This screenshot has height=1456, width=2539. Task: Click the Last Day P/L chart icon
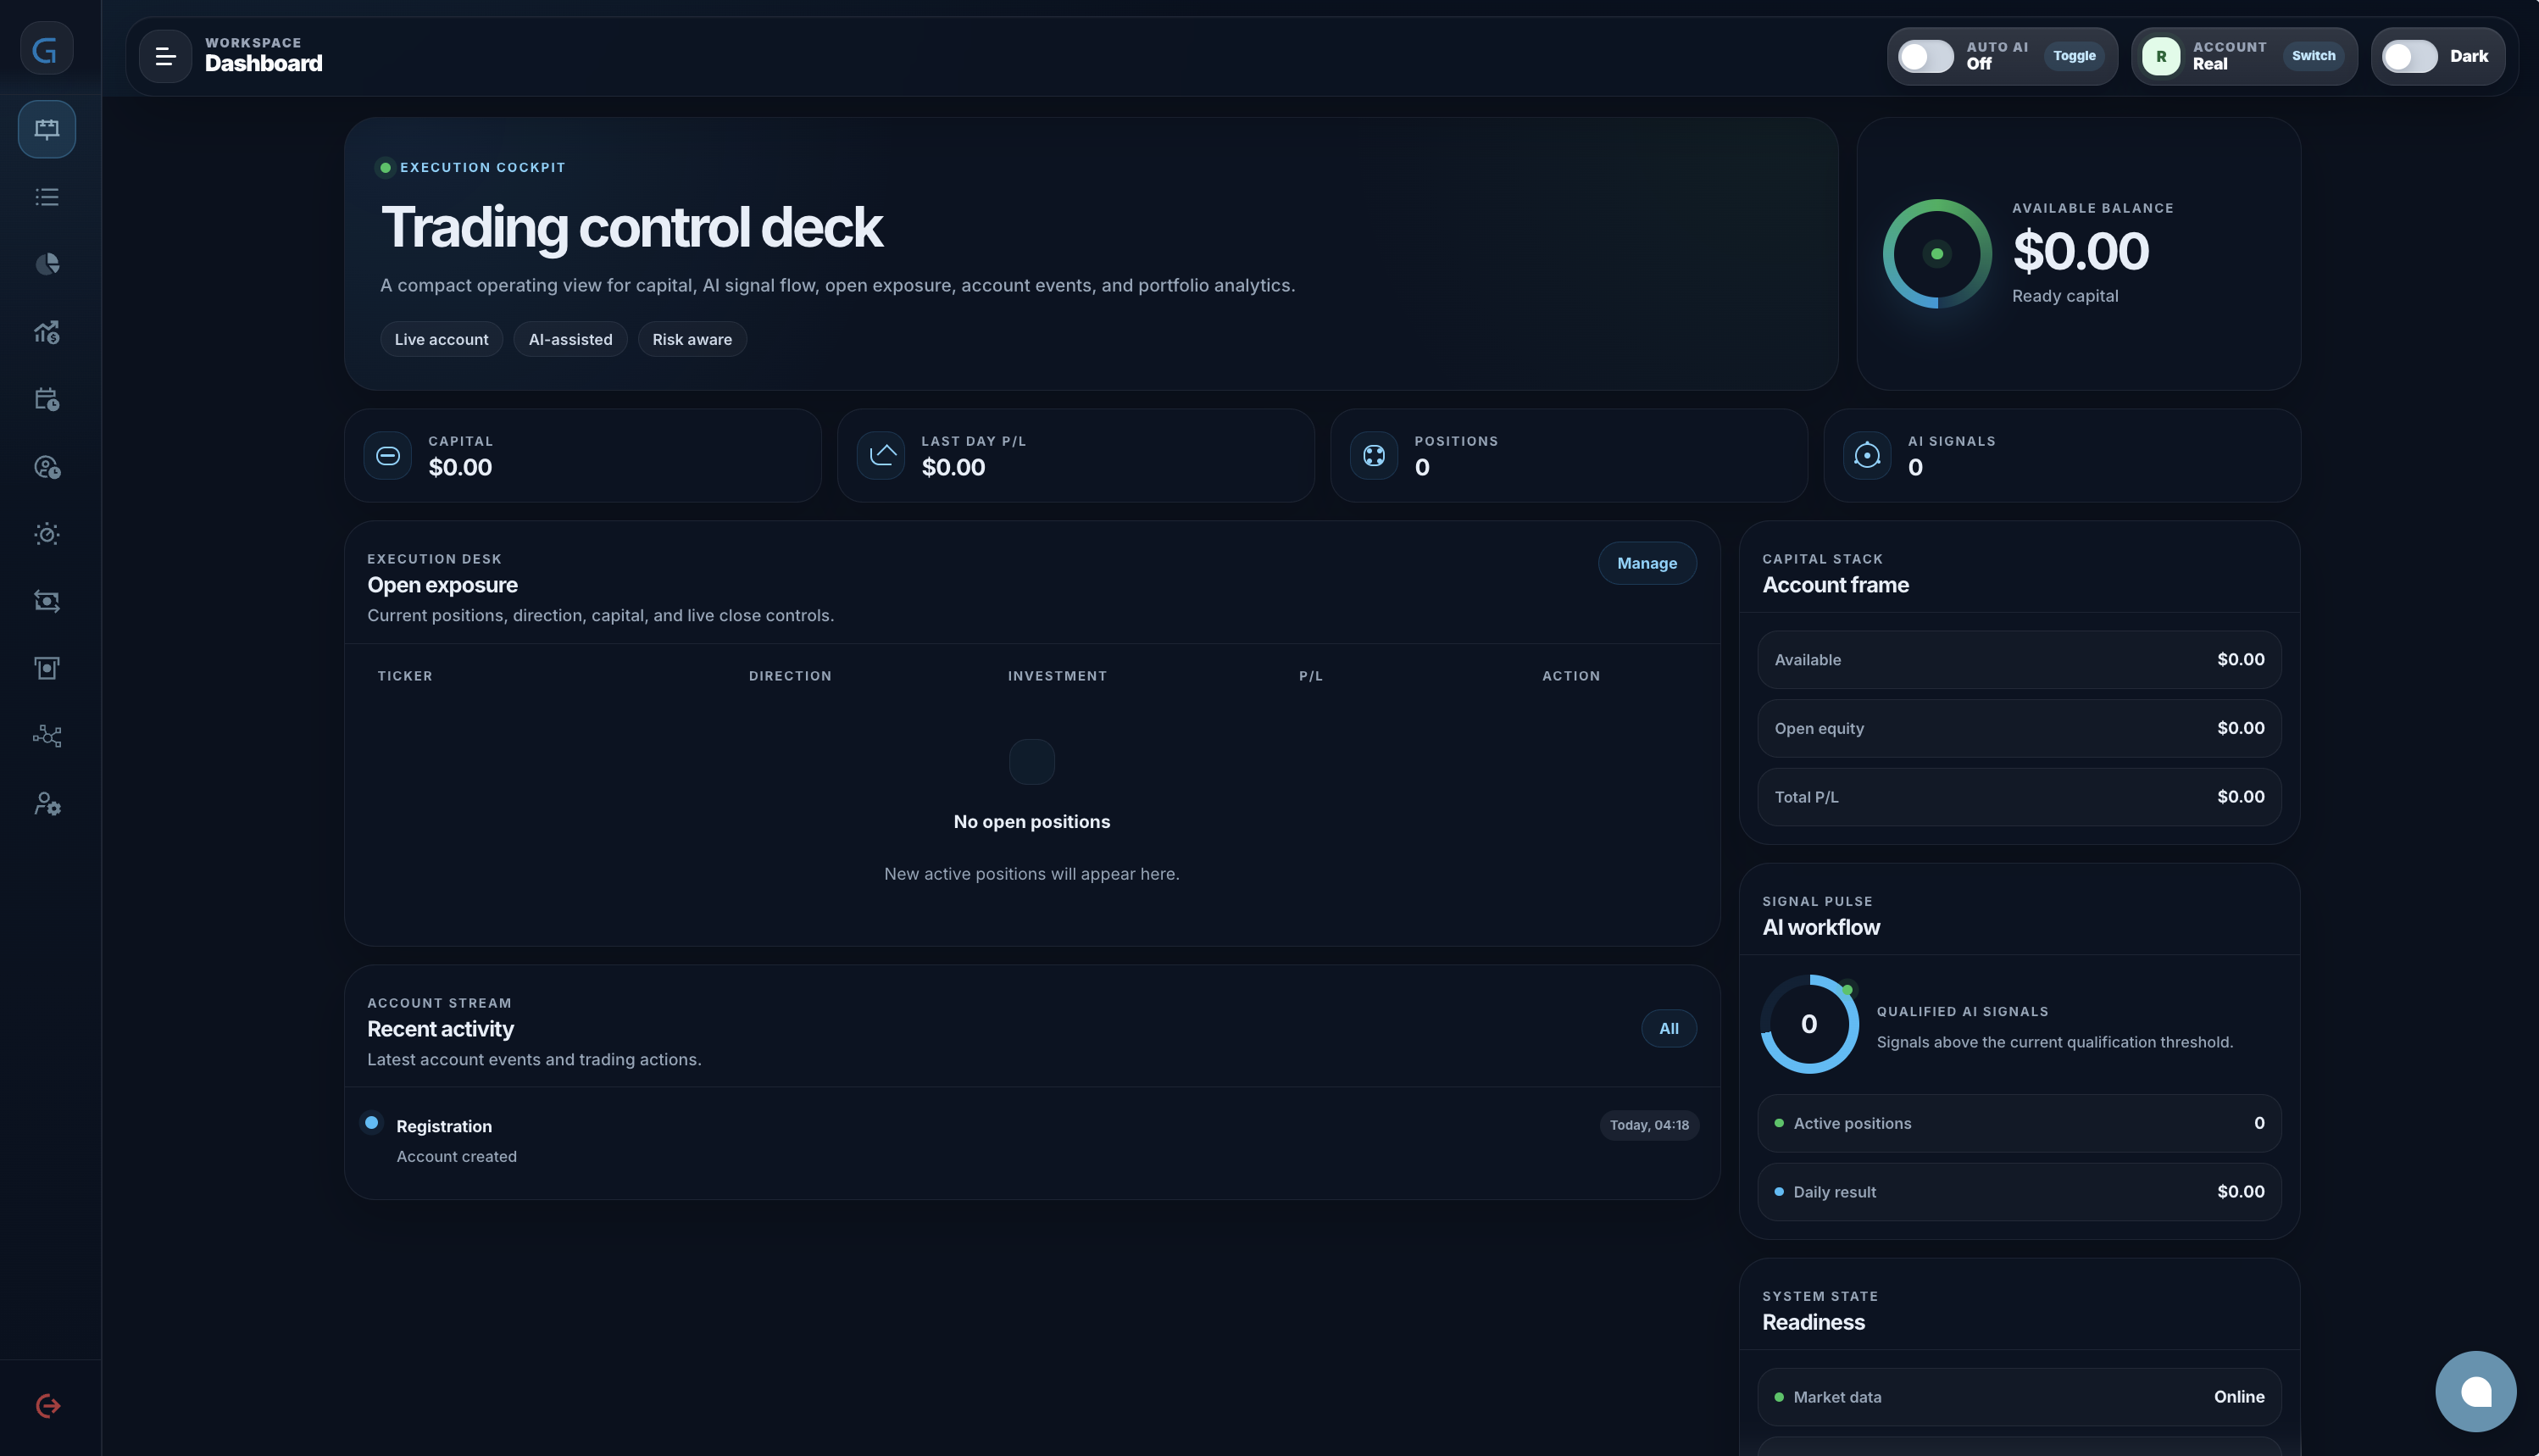click(x=881, y=455)
